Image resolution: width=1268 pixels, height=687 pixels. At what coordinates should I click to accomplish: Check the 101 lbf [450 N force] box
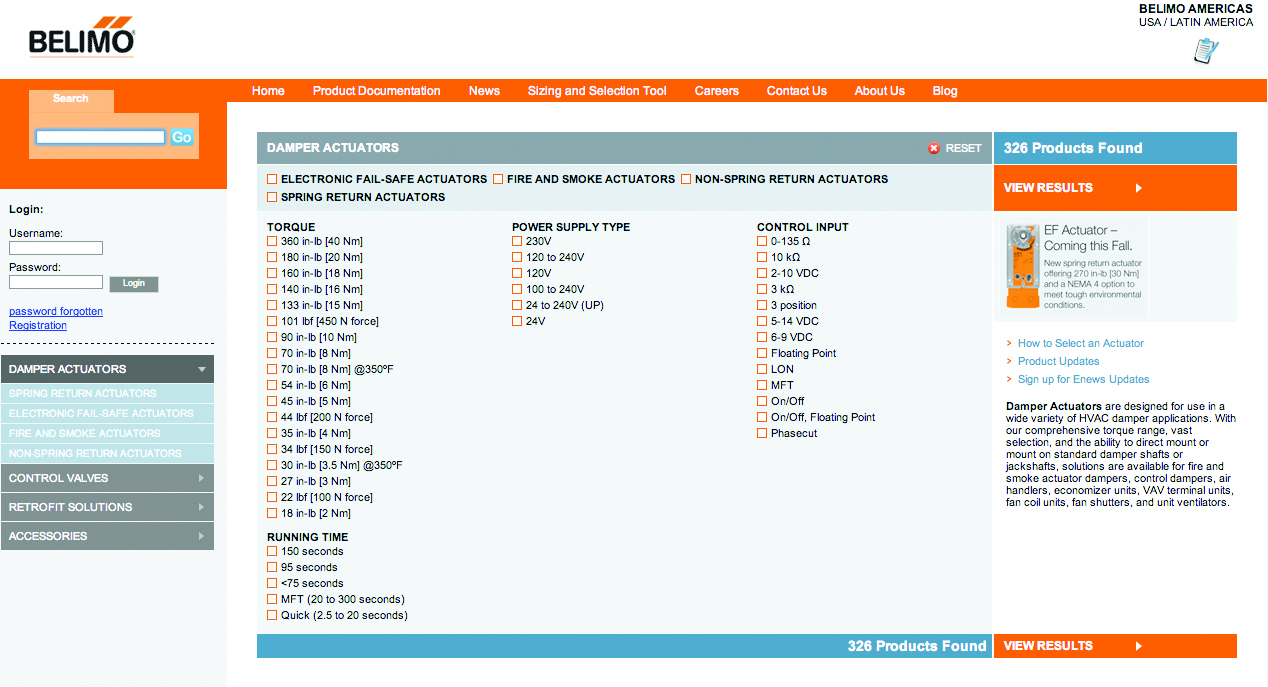[272, 321]
